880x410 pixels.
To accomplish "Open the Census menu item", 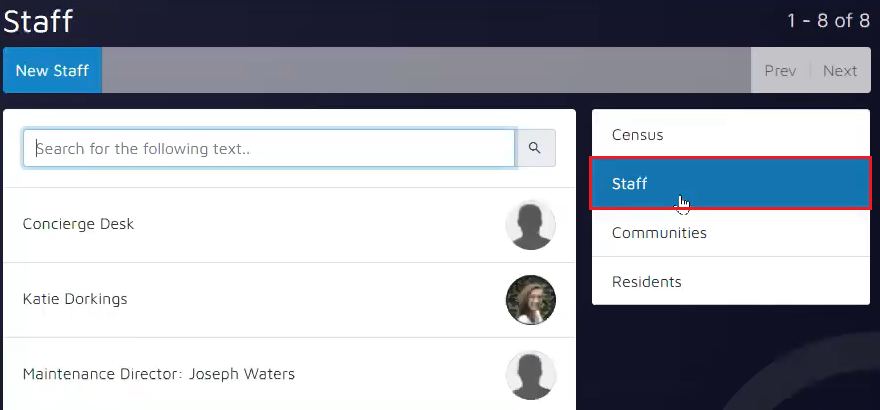I will [x=638, y=134].
